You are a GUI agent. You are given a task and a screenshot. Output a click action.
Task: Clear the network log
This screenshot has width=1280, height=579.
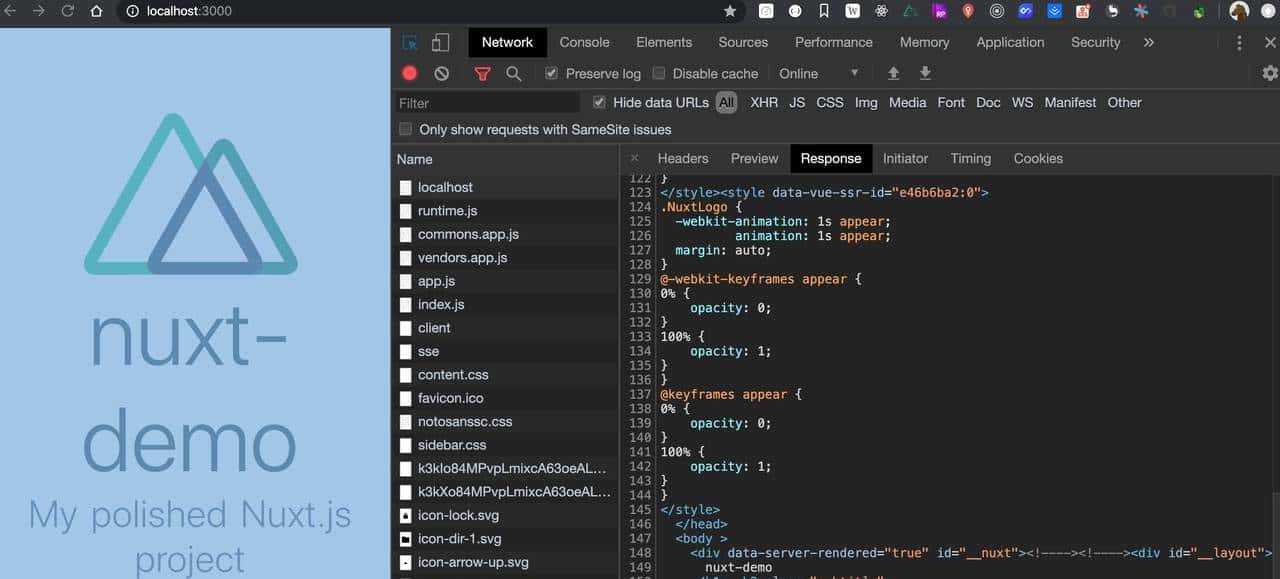441,73
